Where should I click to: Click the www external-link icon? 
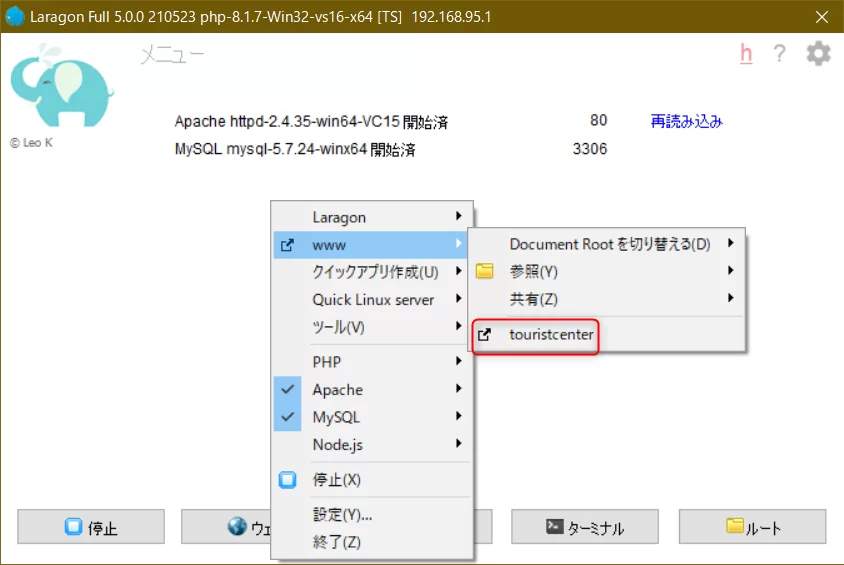[x=287, y=245]
